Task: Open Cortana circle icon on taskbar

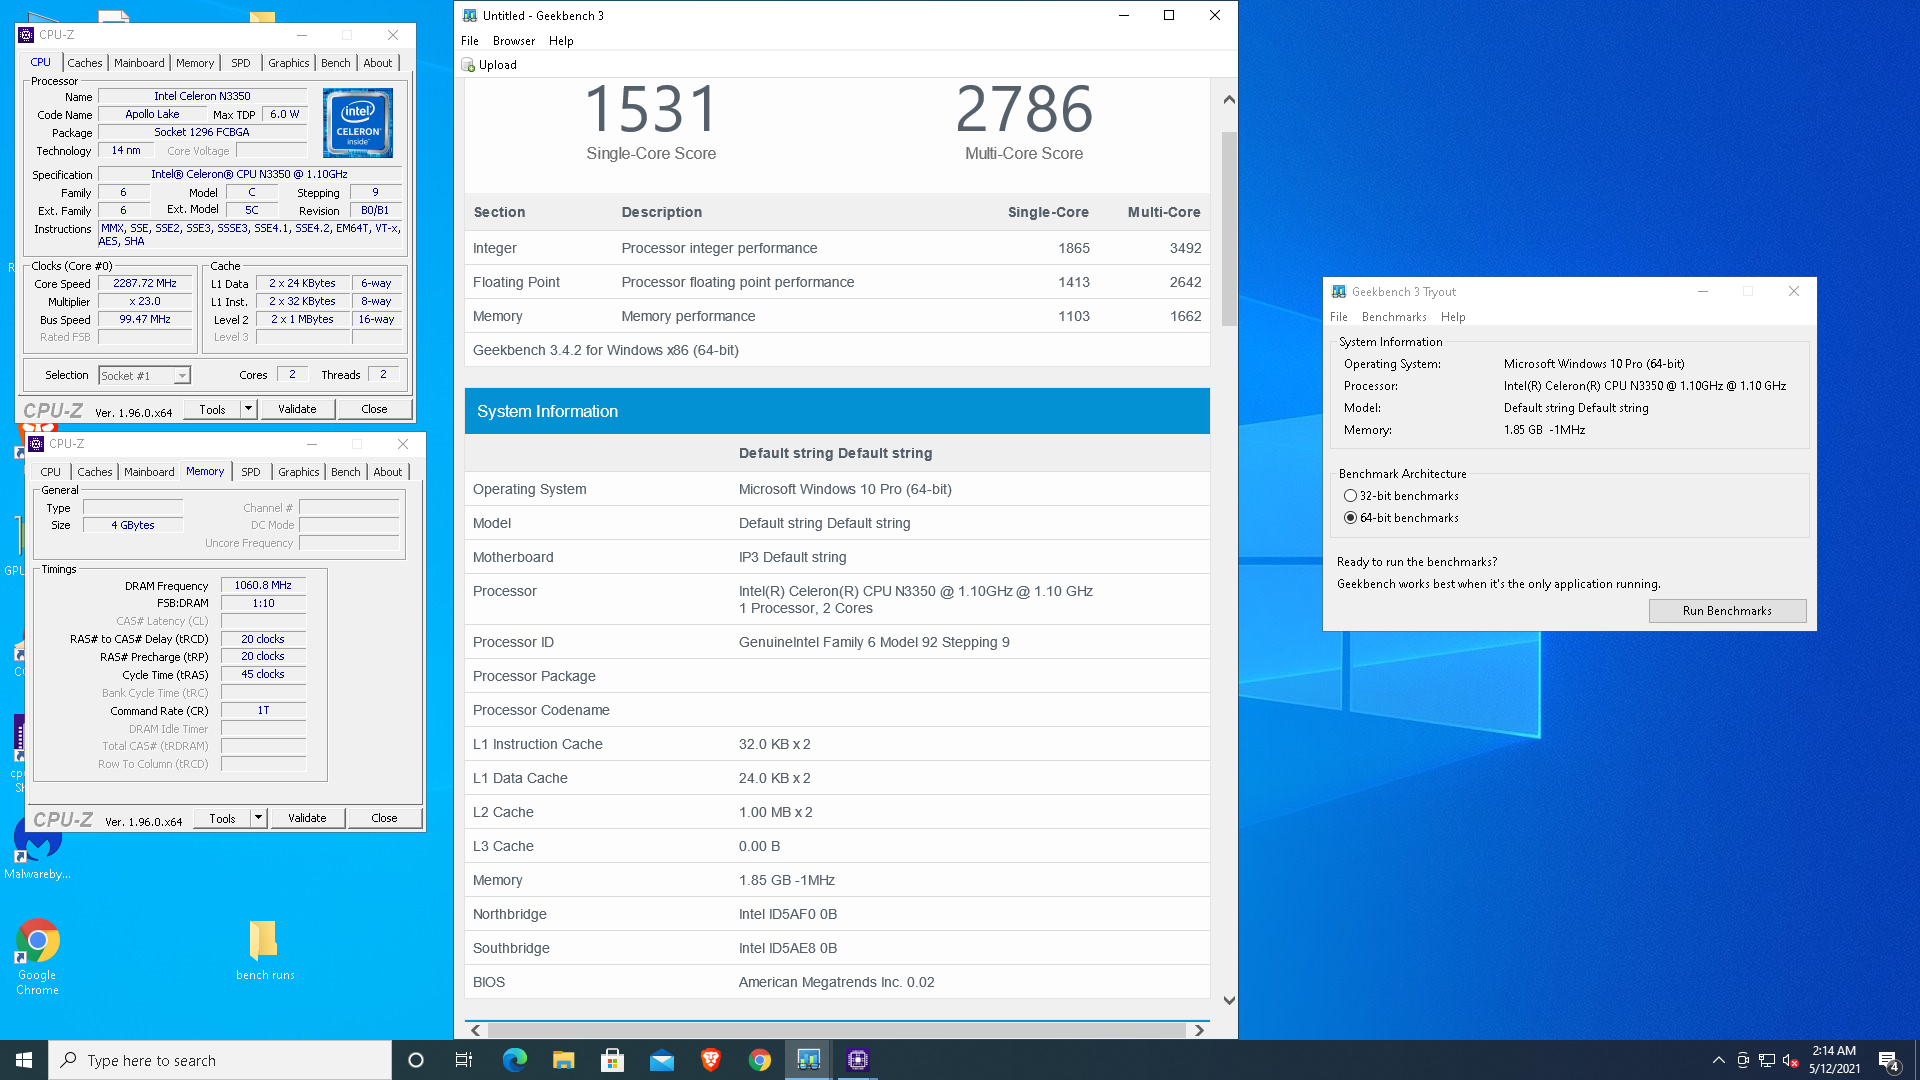Action: tap(416, 1060)
